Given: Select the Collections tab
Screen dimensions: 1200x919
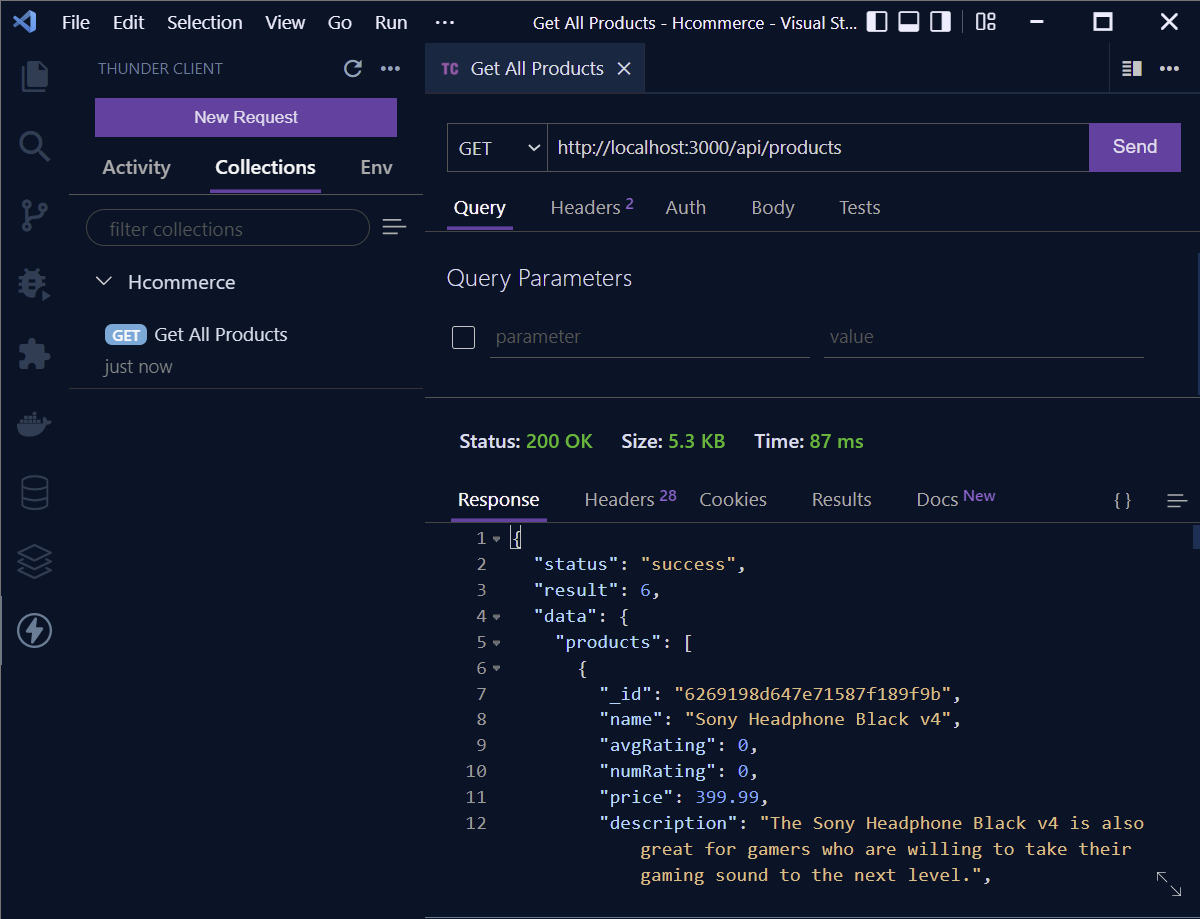Looking at the screenshot, I should coord(265,167).
